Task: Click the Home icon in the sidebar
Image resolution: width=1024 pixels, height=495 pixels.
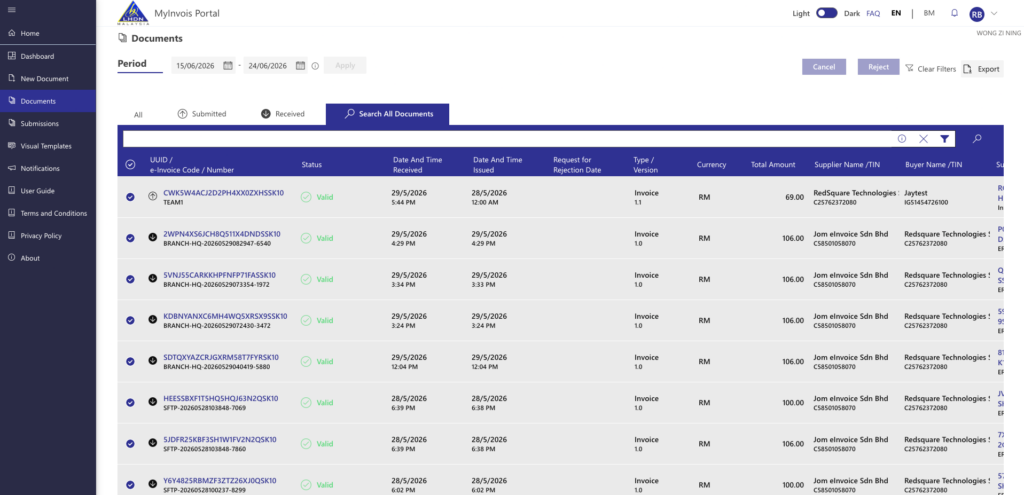Action: click(x=12, y=33)
